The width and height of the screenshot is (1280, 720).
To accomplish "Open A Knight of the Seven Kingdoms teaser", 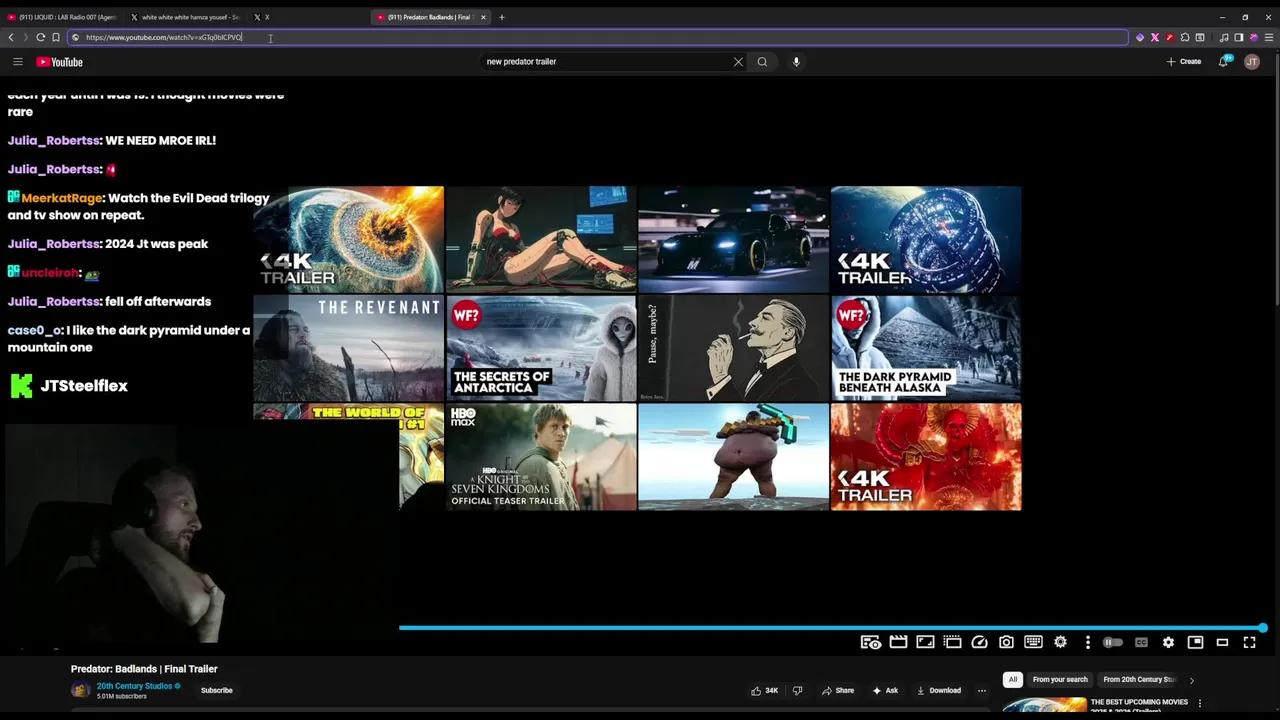I will point(541,457).
